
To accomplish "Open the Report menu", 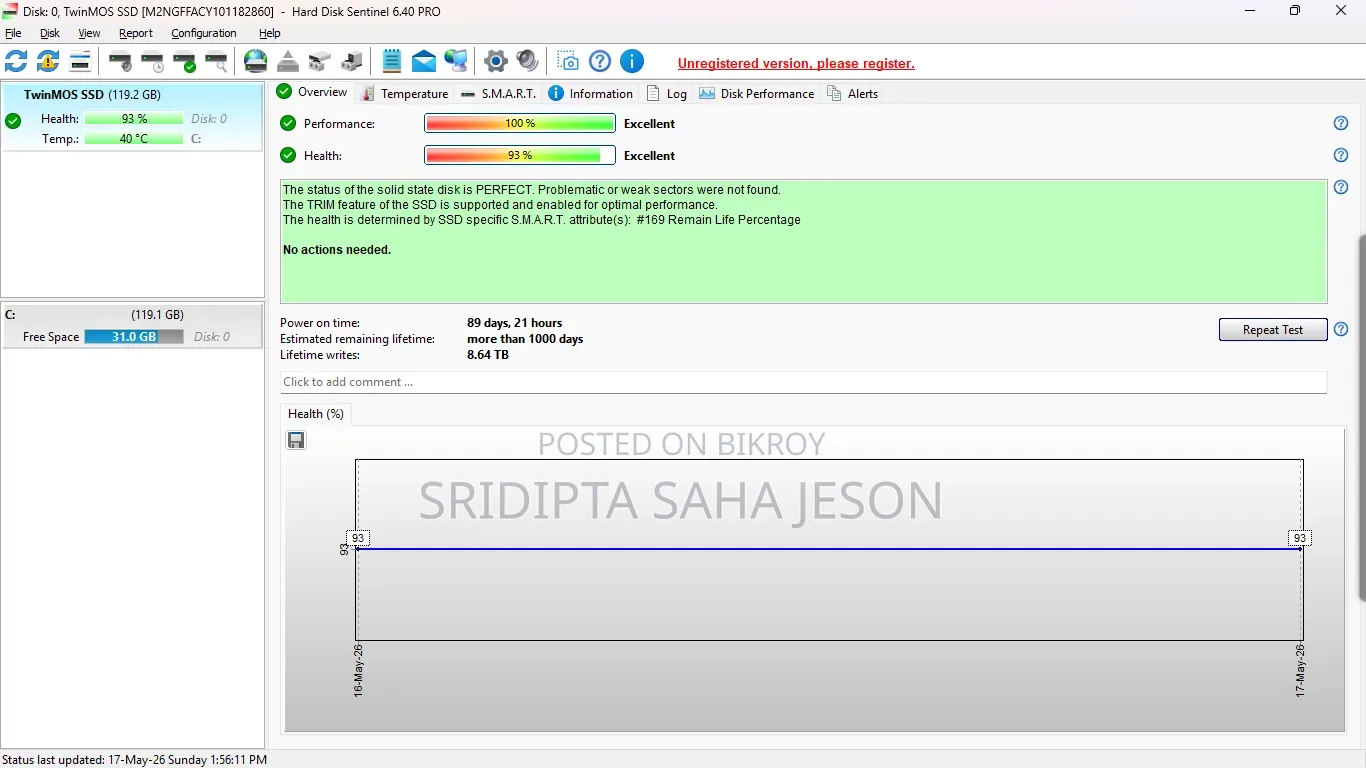I will [136, 33].
